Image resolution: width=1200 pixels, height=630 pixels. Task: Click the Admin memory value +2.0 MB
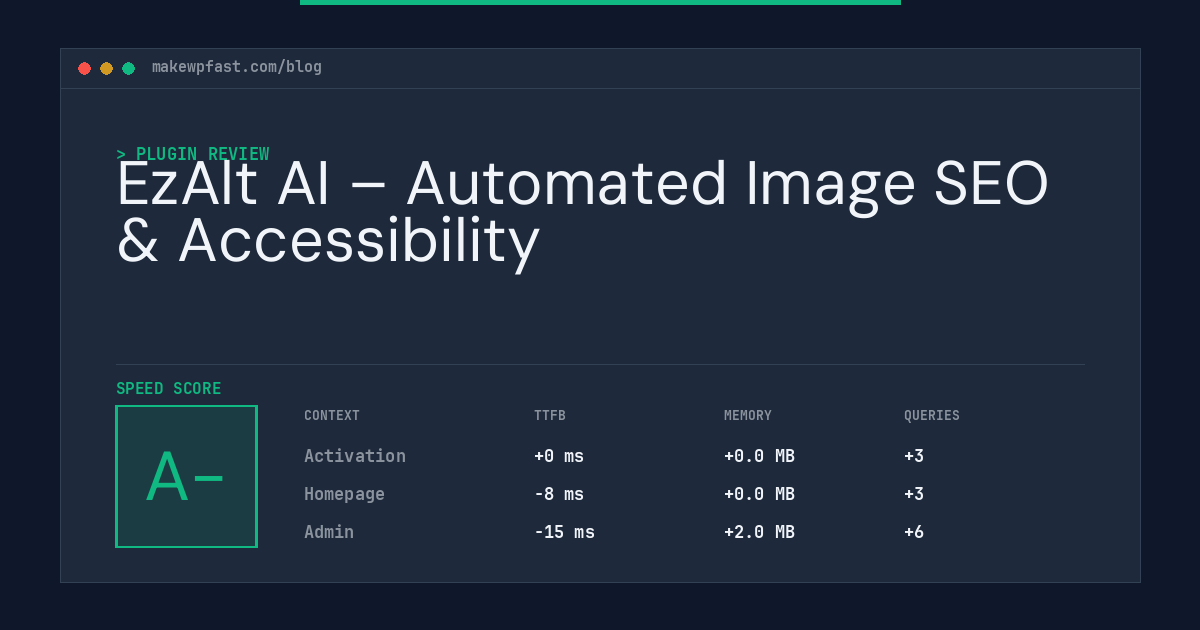pyautogui.click(x=759, y=532)
